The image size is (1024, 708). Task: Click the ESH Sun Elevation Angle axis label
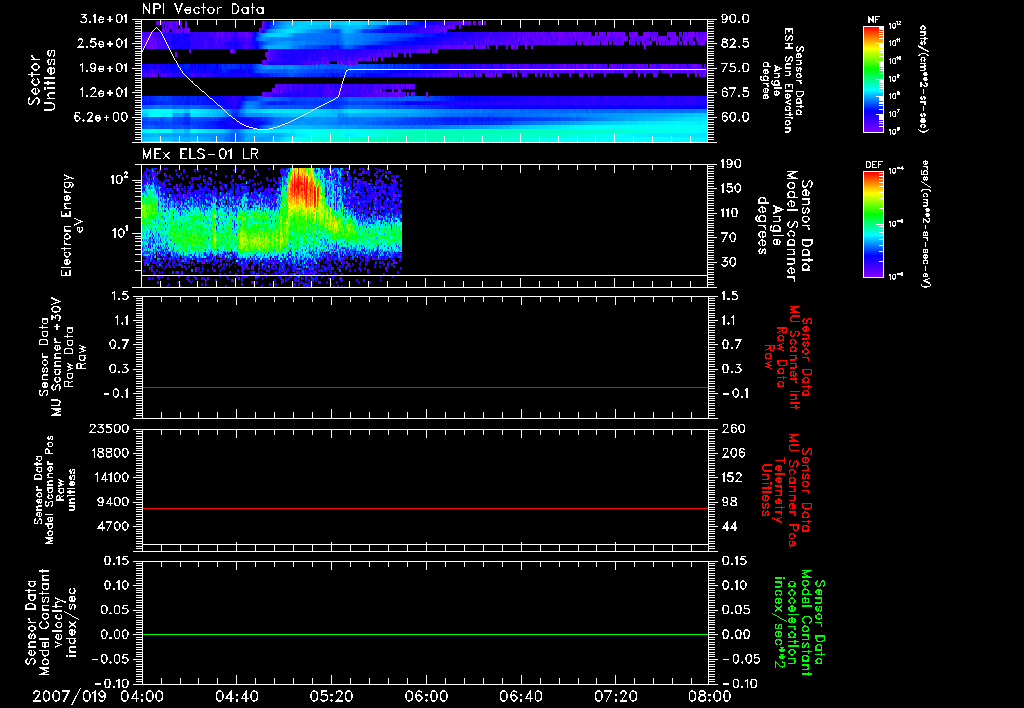[x=784, y=80]
